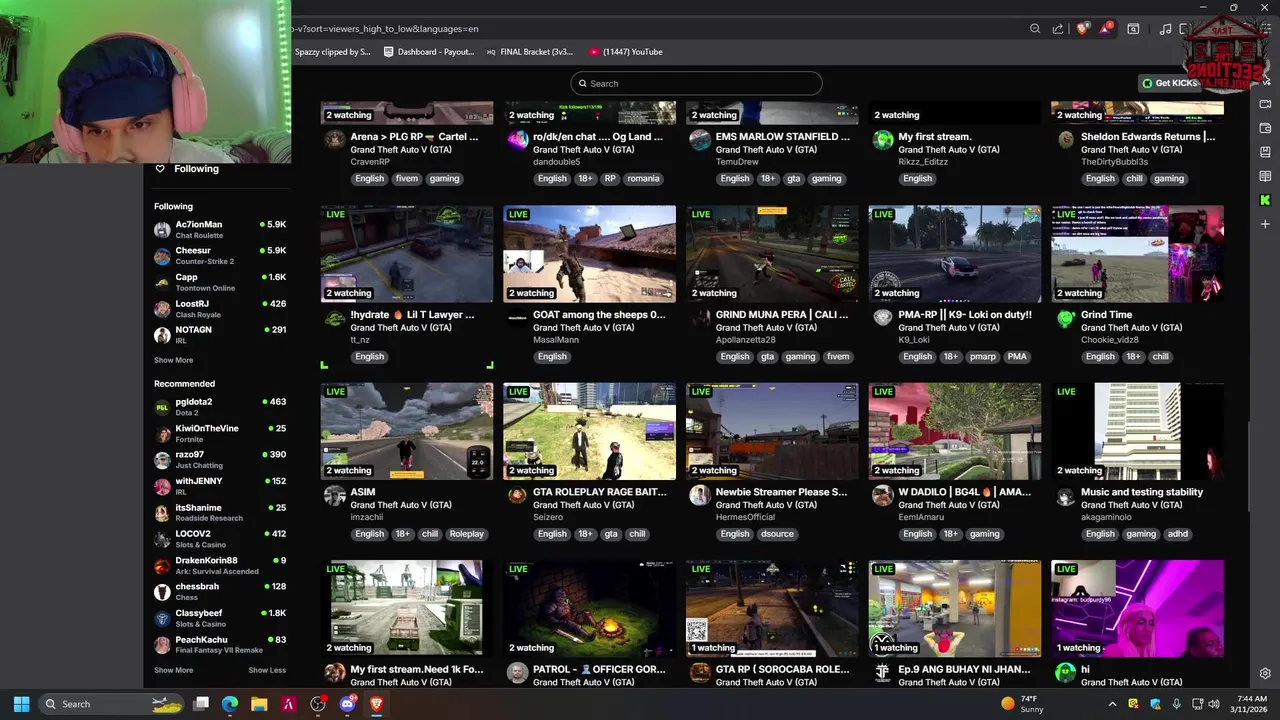The width and height of the screenshot is (1280, 720).
Task: Click Apollanzetta28 streamer name
Action: 746,340
